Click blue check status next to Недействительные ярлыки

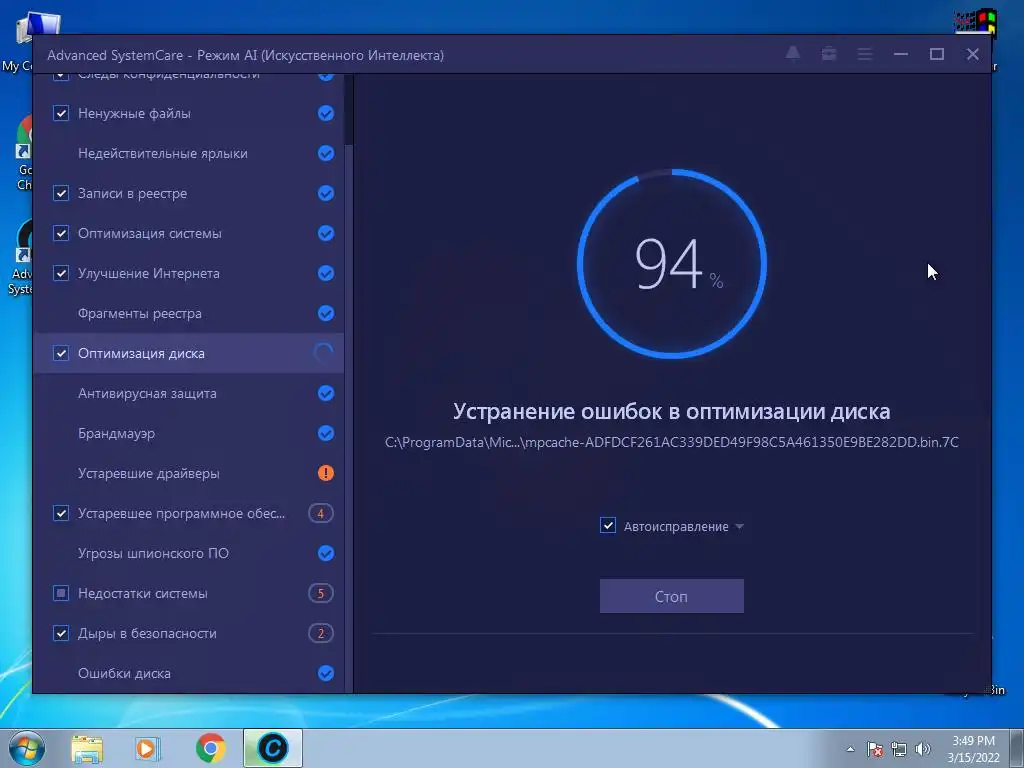coord(326,153)
